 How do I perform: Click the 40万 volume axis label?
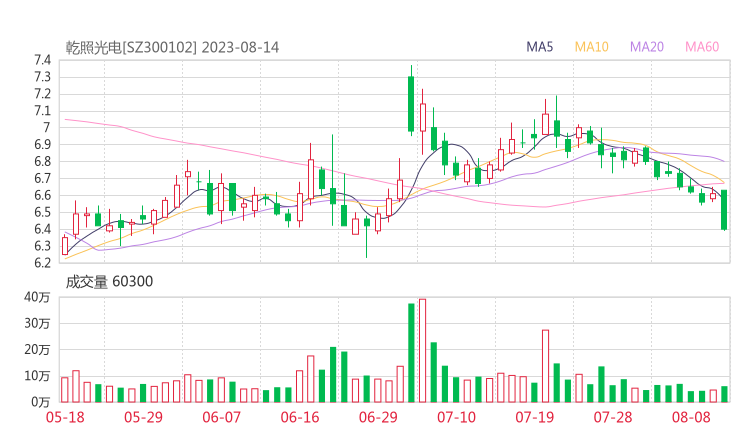point(37,297)
